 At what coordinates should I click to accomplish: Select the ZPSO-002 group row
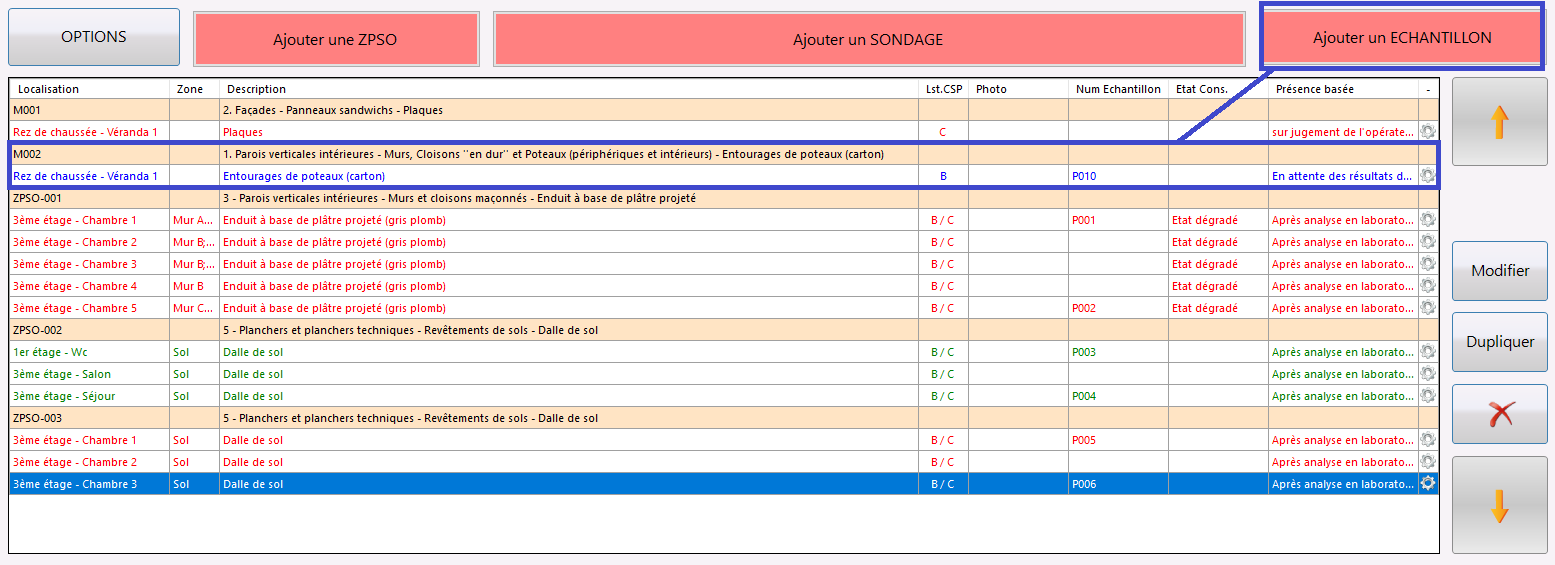(724, 330)
